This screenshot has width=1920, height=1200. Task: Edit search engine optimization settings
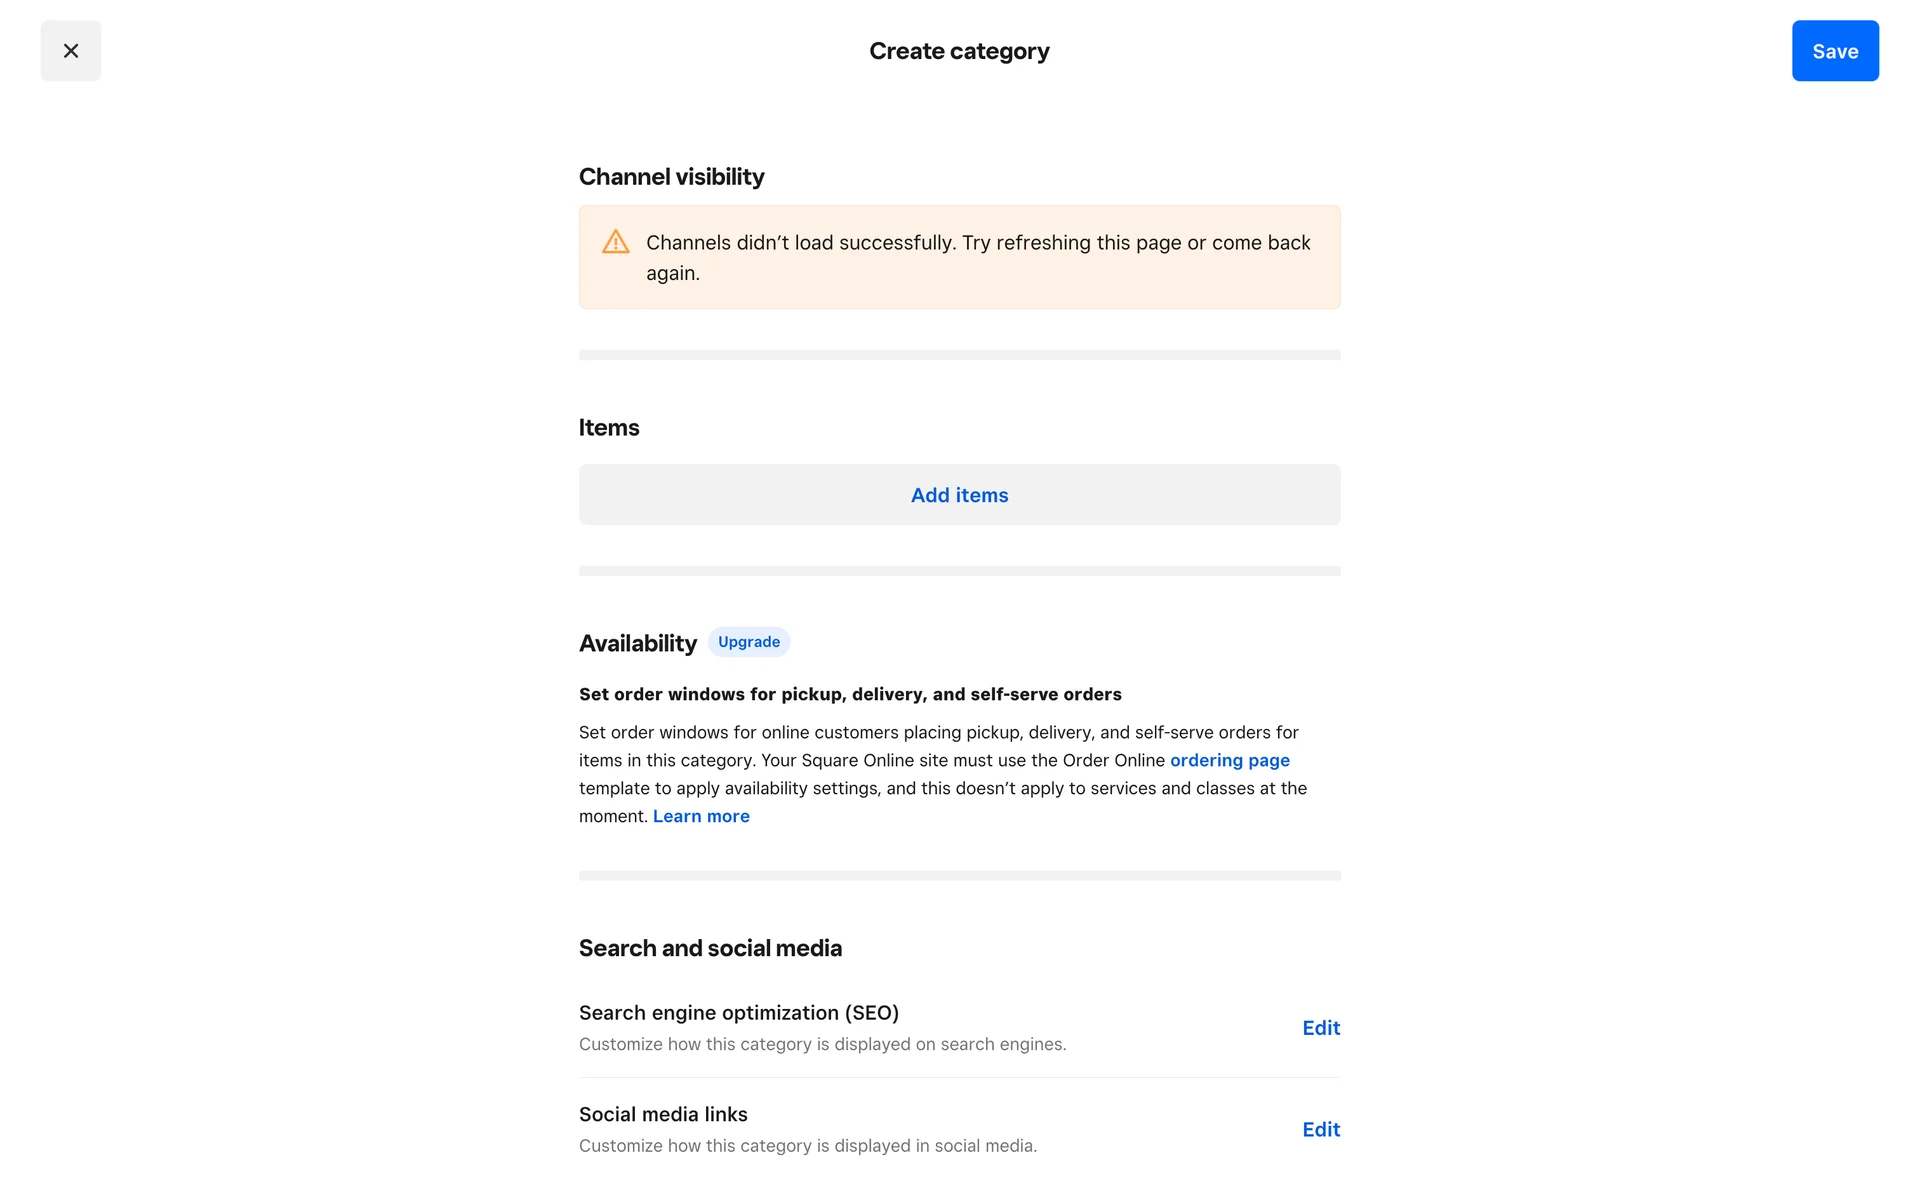pyautogui.click(x=1320, y=1028)
